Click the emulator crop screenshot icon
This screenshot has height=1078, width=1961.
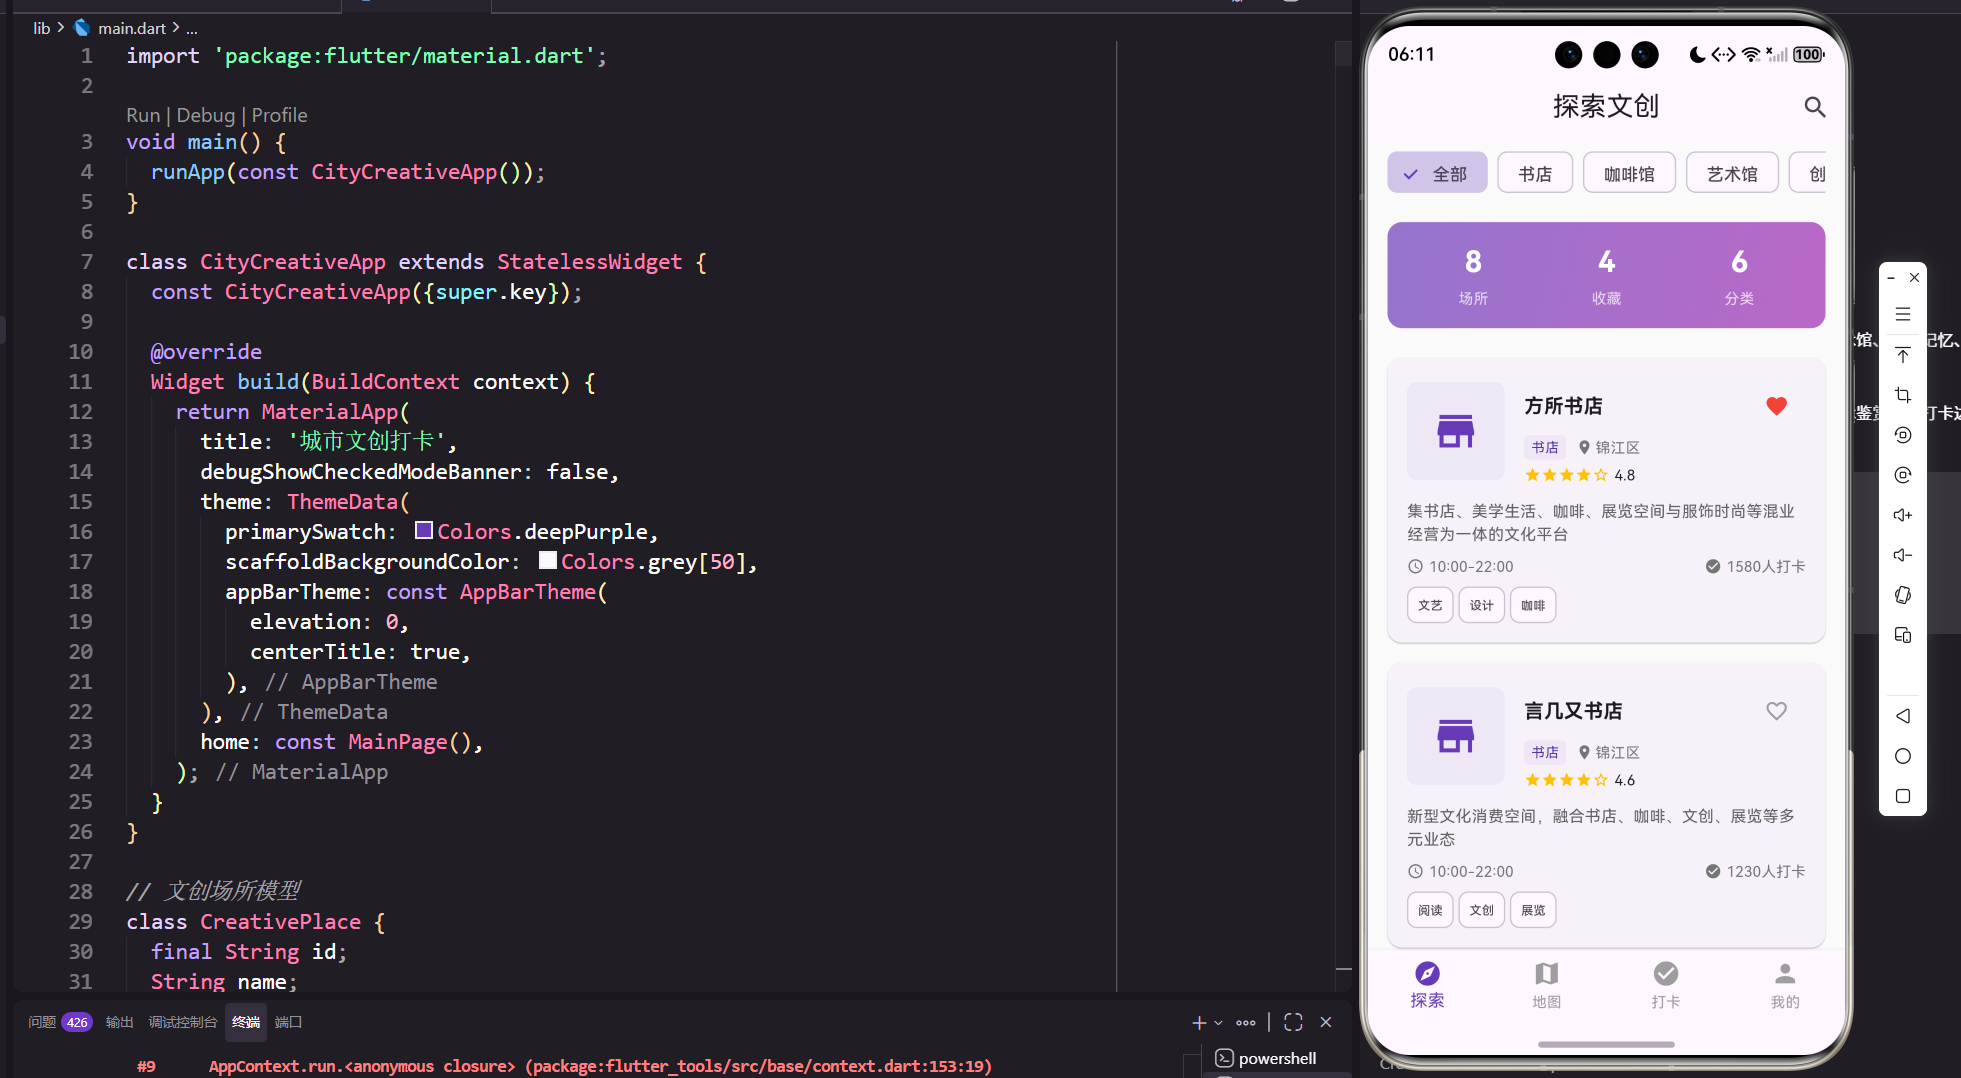coord(1903,395)
